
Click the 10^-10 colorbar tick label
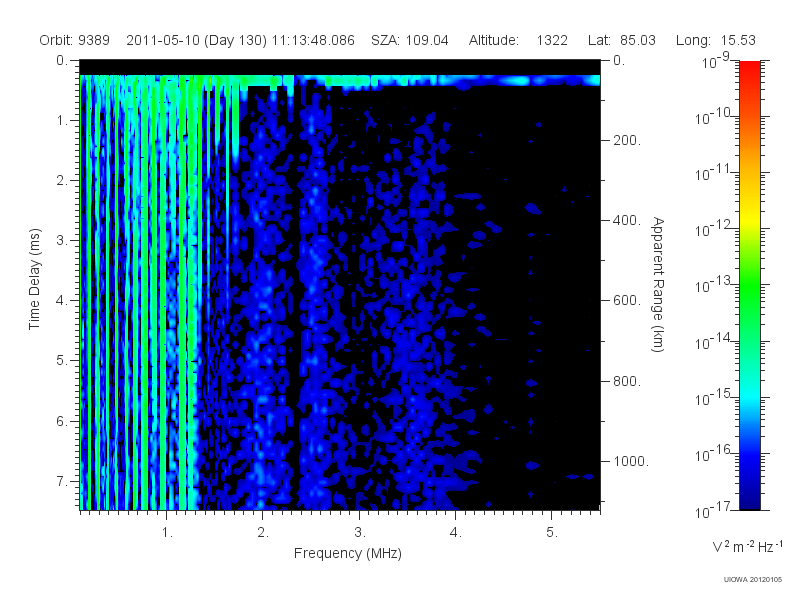715,117
